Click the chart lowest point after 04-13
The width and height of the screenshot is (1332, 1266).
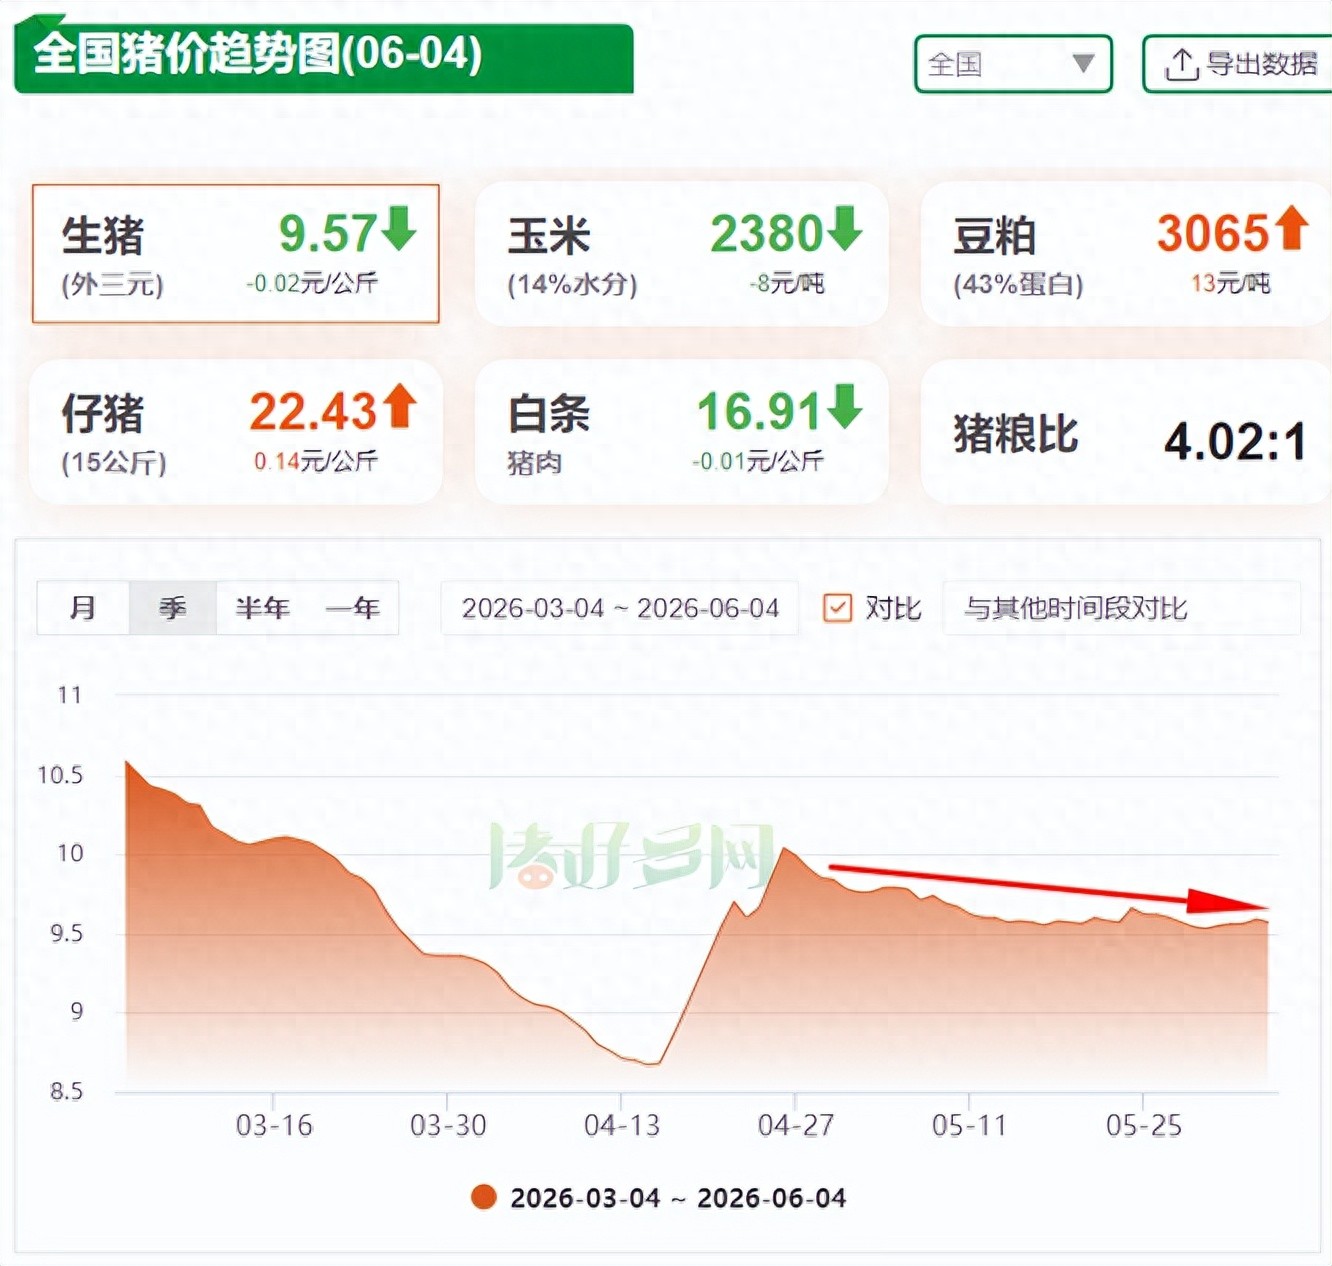pyautogui.click(x=654, y=1064)
